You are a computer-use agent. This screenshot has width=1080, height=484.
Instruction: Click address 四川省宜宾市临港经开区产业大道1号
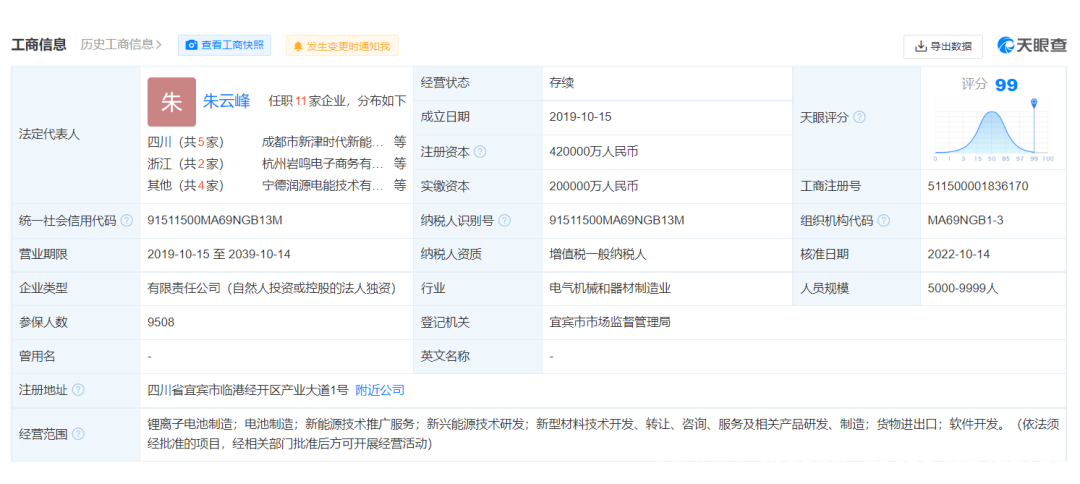248,390
